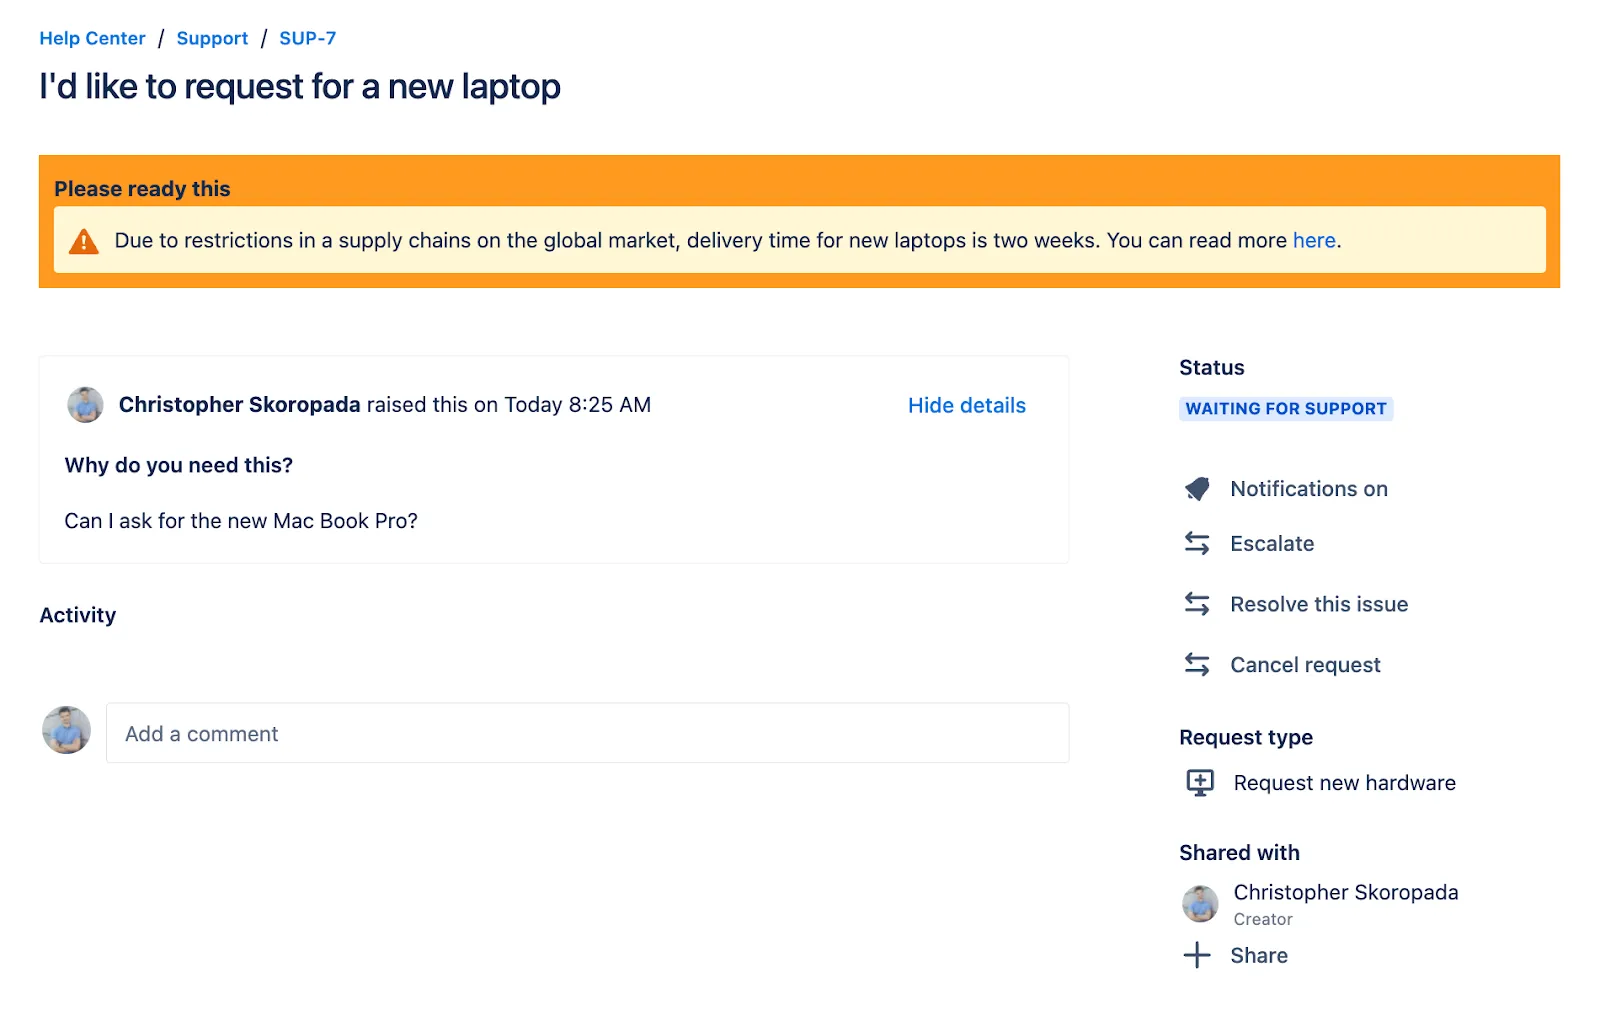Click the plus icon next to Share
The image size is (1600, 1021).
[x=1196, y=955]
